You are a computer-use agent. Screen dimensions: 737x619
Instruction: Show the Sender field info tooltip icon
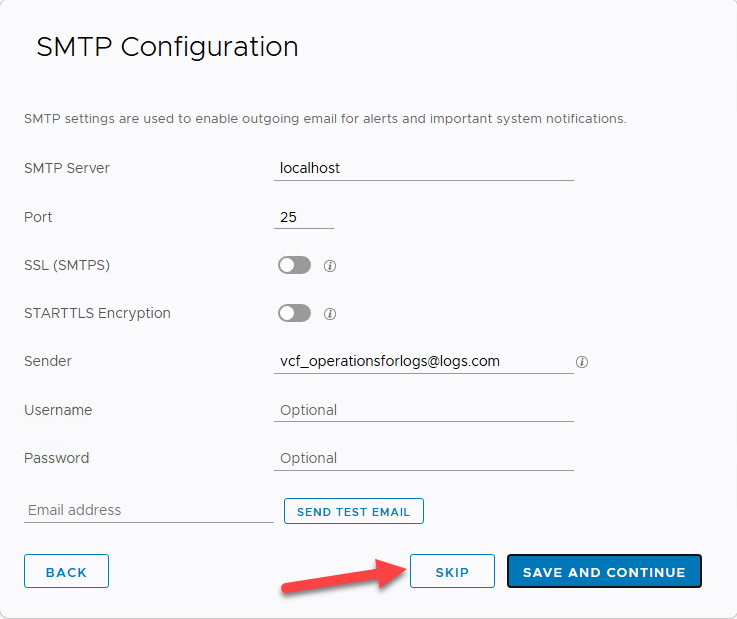[582, 362]
